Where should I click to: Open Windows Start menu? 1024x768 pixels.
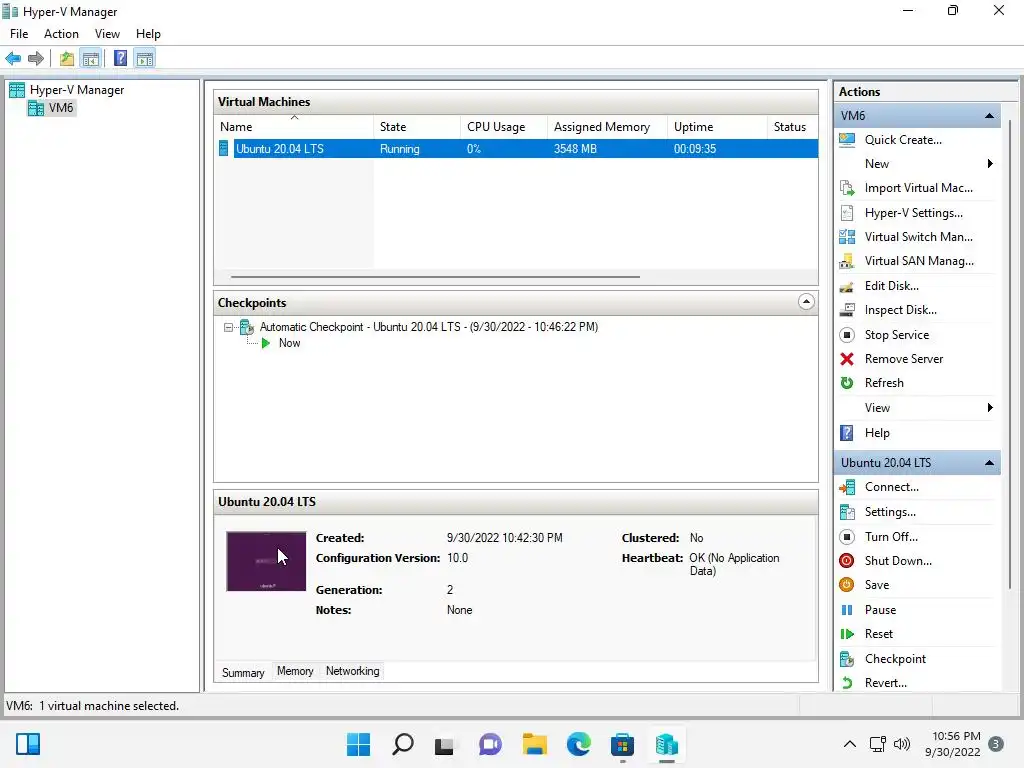[x=358, y=744]
